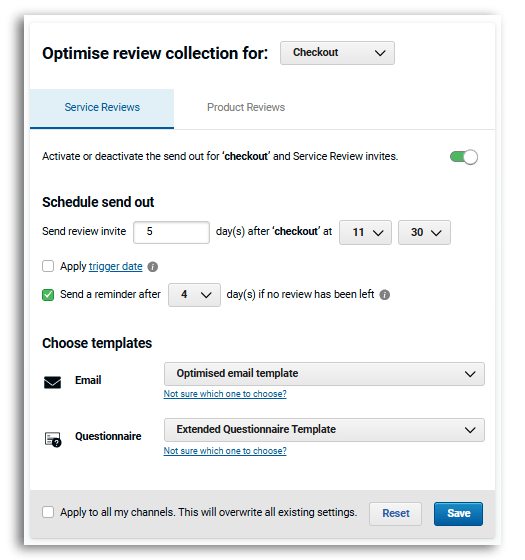Viewport: 525px width, 560px height.
Task: Click the Reset button
Action: coord(395,514)
